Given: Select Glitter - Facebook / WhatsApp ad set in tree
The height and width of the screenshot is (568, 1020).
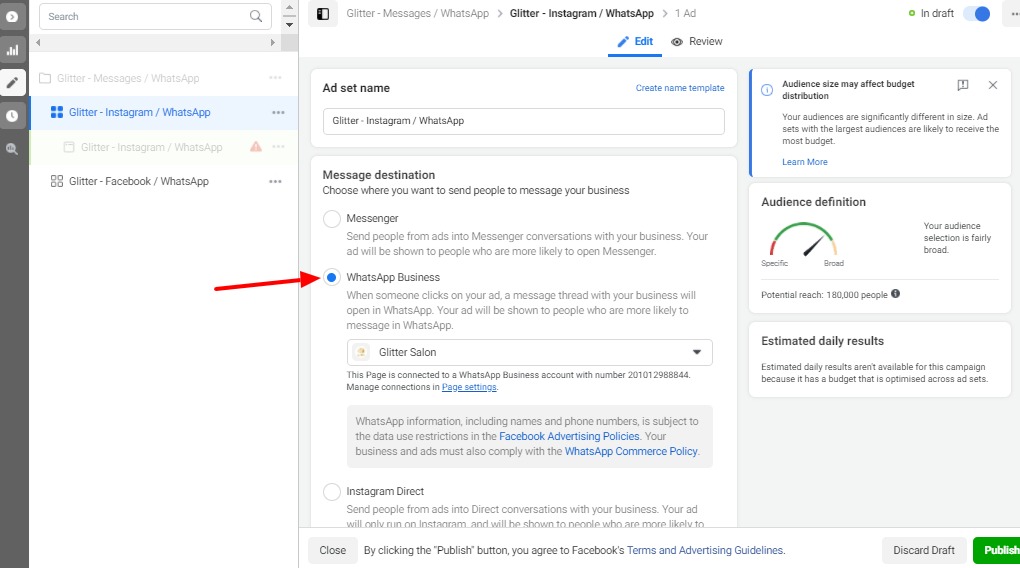Looking at the screenshot, I should point(139,182).
